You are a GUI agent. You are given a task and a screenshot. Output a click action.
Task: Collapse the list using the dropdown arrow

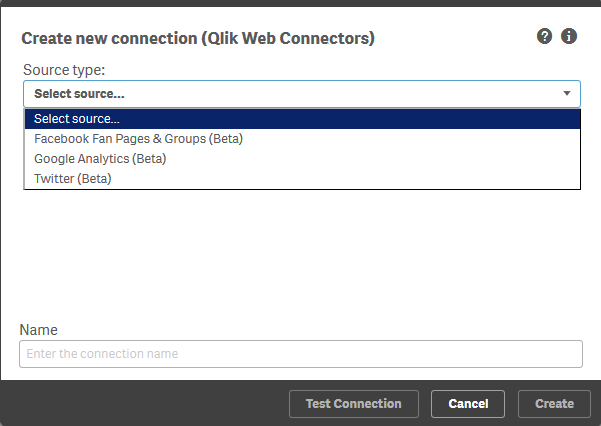click(x=567, y=93)
